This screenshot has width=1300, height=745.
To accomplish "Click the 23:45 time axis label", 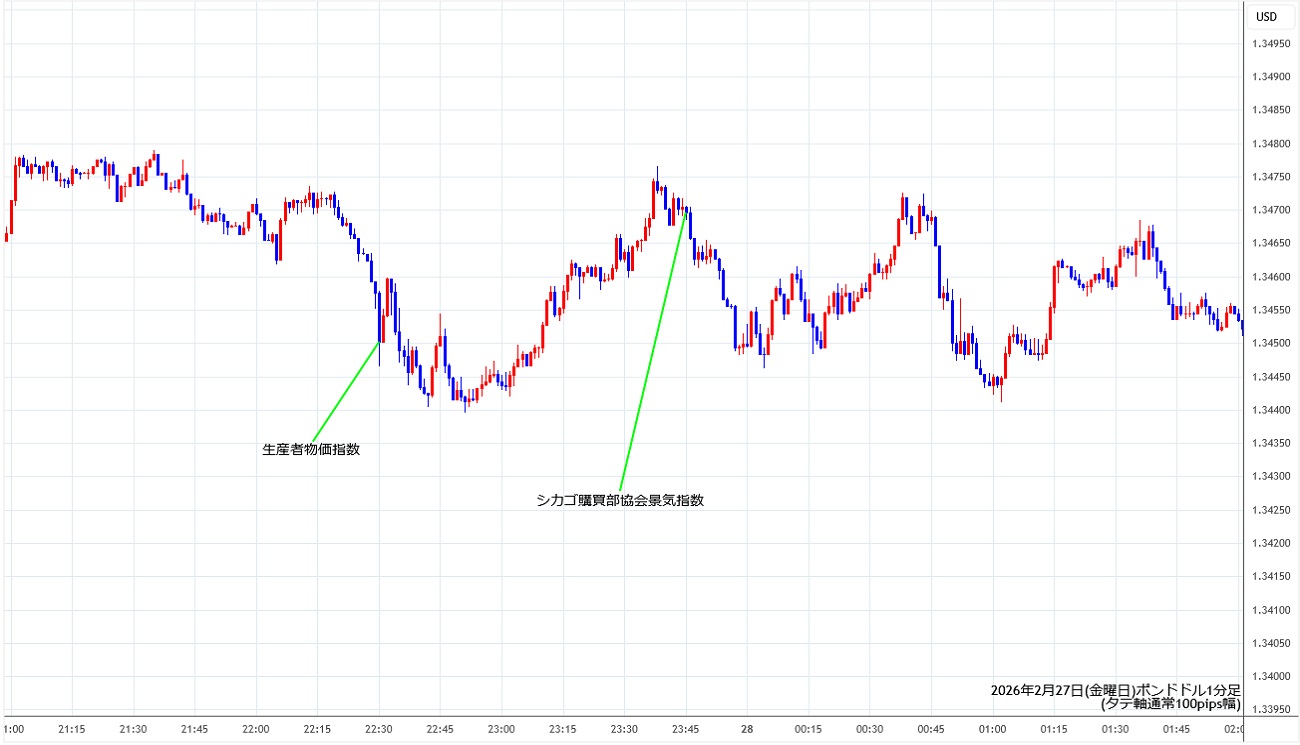I will click(x=685, y=729).
